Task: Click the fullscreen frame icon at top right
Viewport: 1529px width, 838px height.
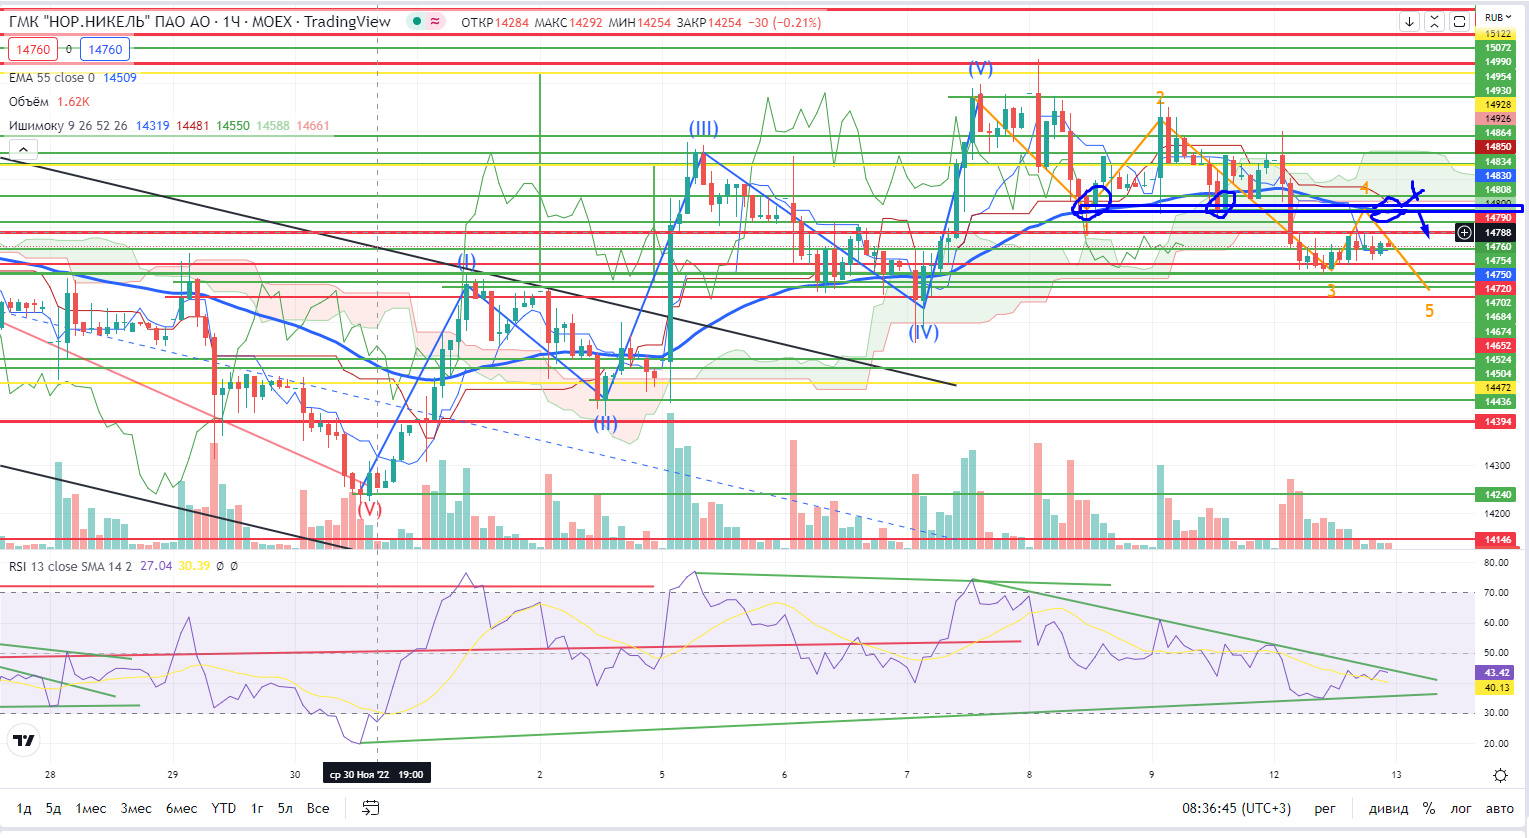Action: (x=1459, y=22)
